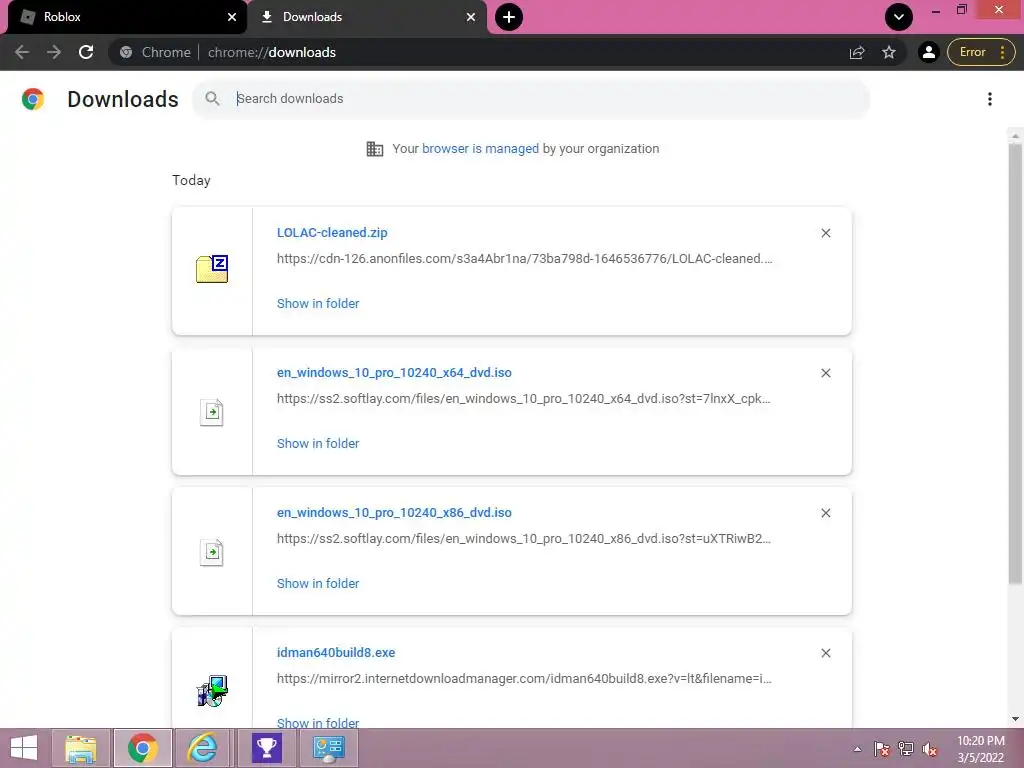Viewport: 1024px width, 768px height.
Task: Click the x86 iso file icon
Action: click(x=212, y=552)
